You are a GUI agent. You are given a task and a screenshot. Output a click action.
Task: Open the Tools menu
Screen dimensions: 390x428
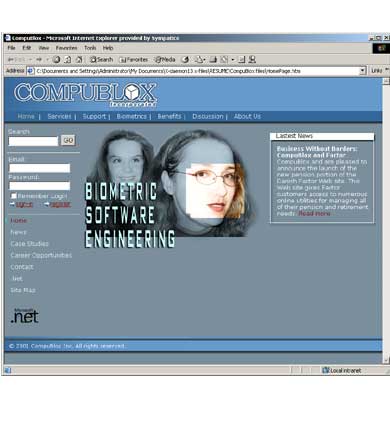90,48
